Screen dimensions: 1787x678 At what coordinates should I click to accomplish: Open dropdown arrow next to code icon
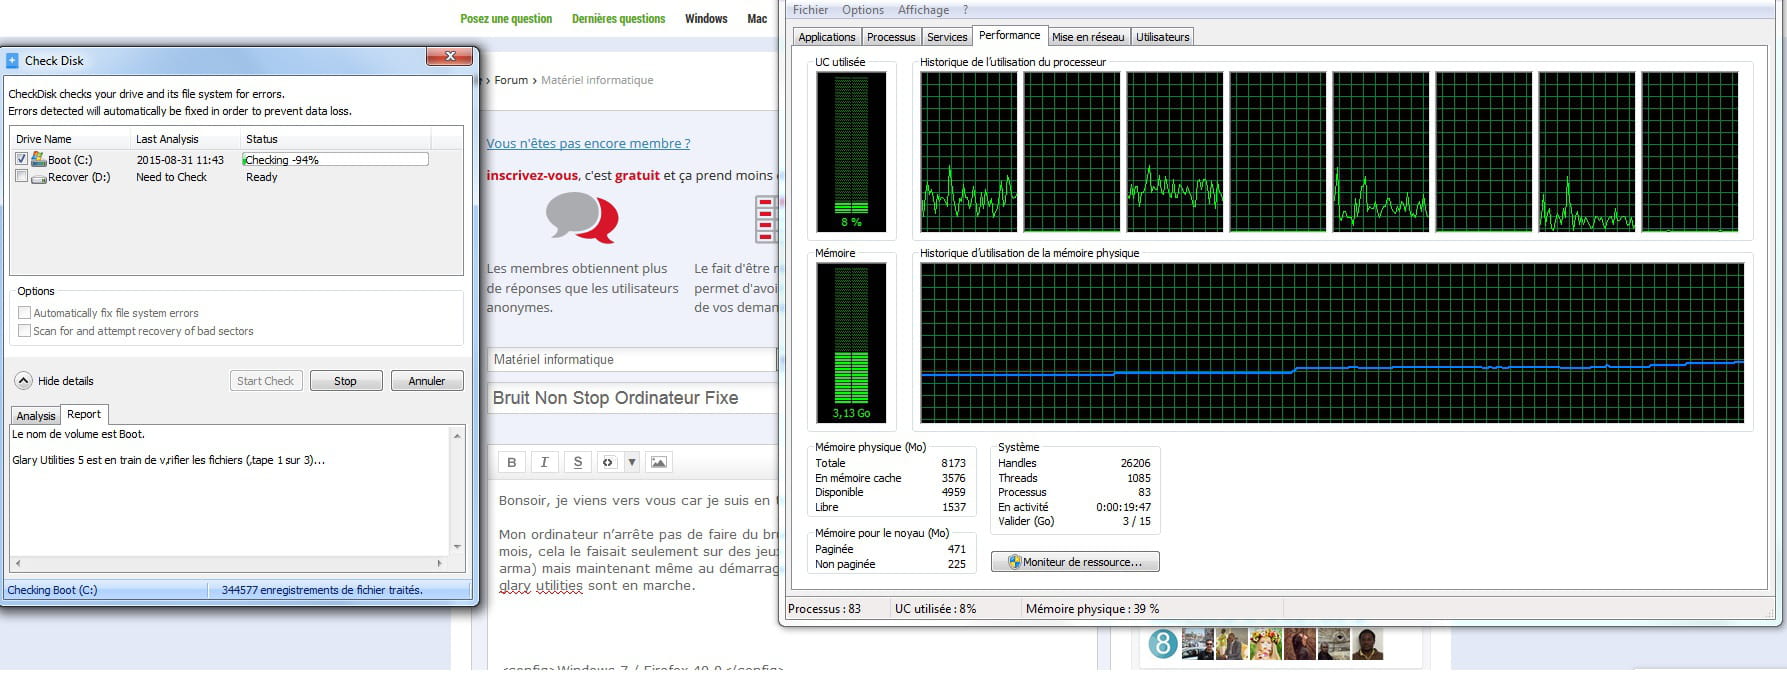point(632,462)
